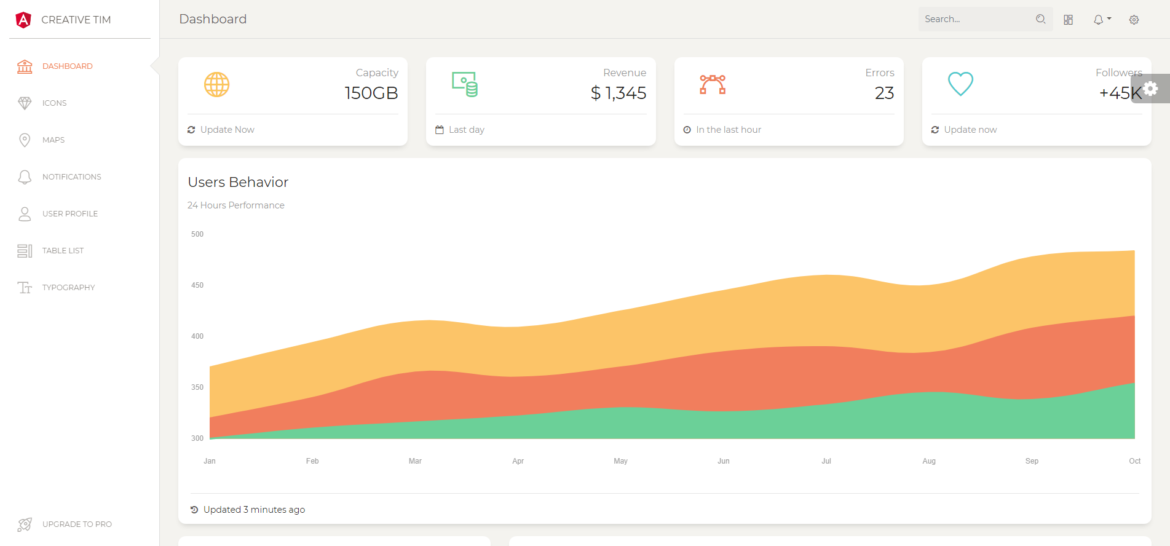Click In the last hour footer text
The height and width of the screenshot is (546, 1170).
pyautogui.click(x=728, y=130)
